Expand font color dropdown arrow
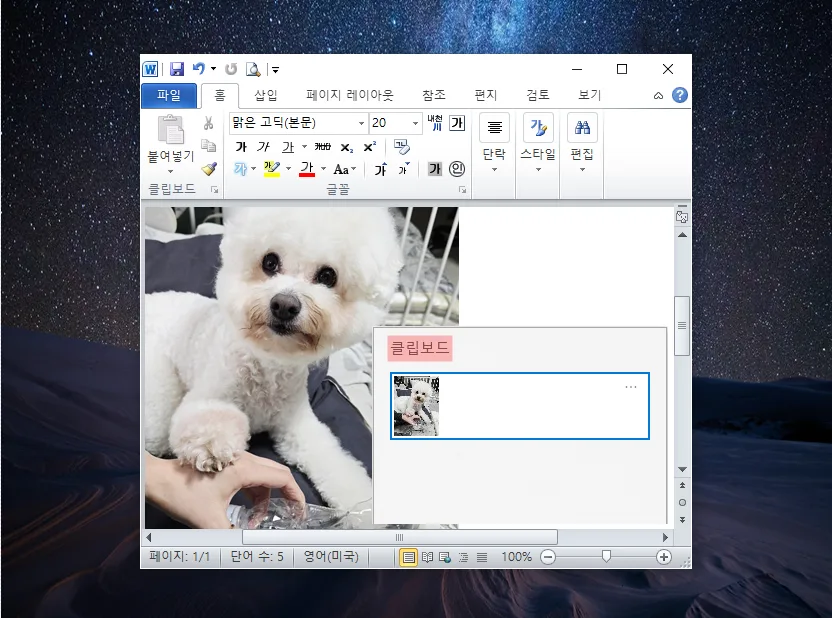Viewport: 832px width, 618px height. point(323,169)
